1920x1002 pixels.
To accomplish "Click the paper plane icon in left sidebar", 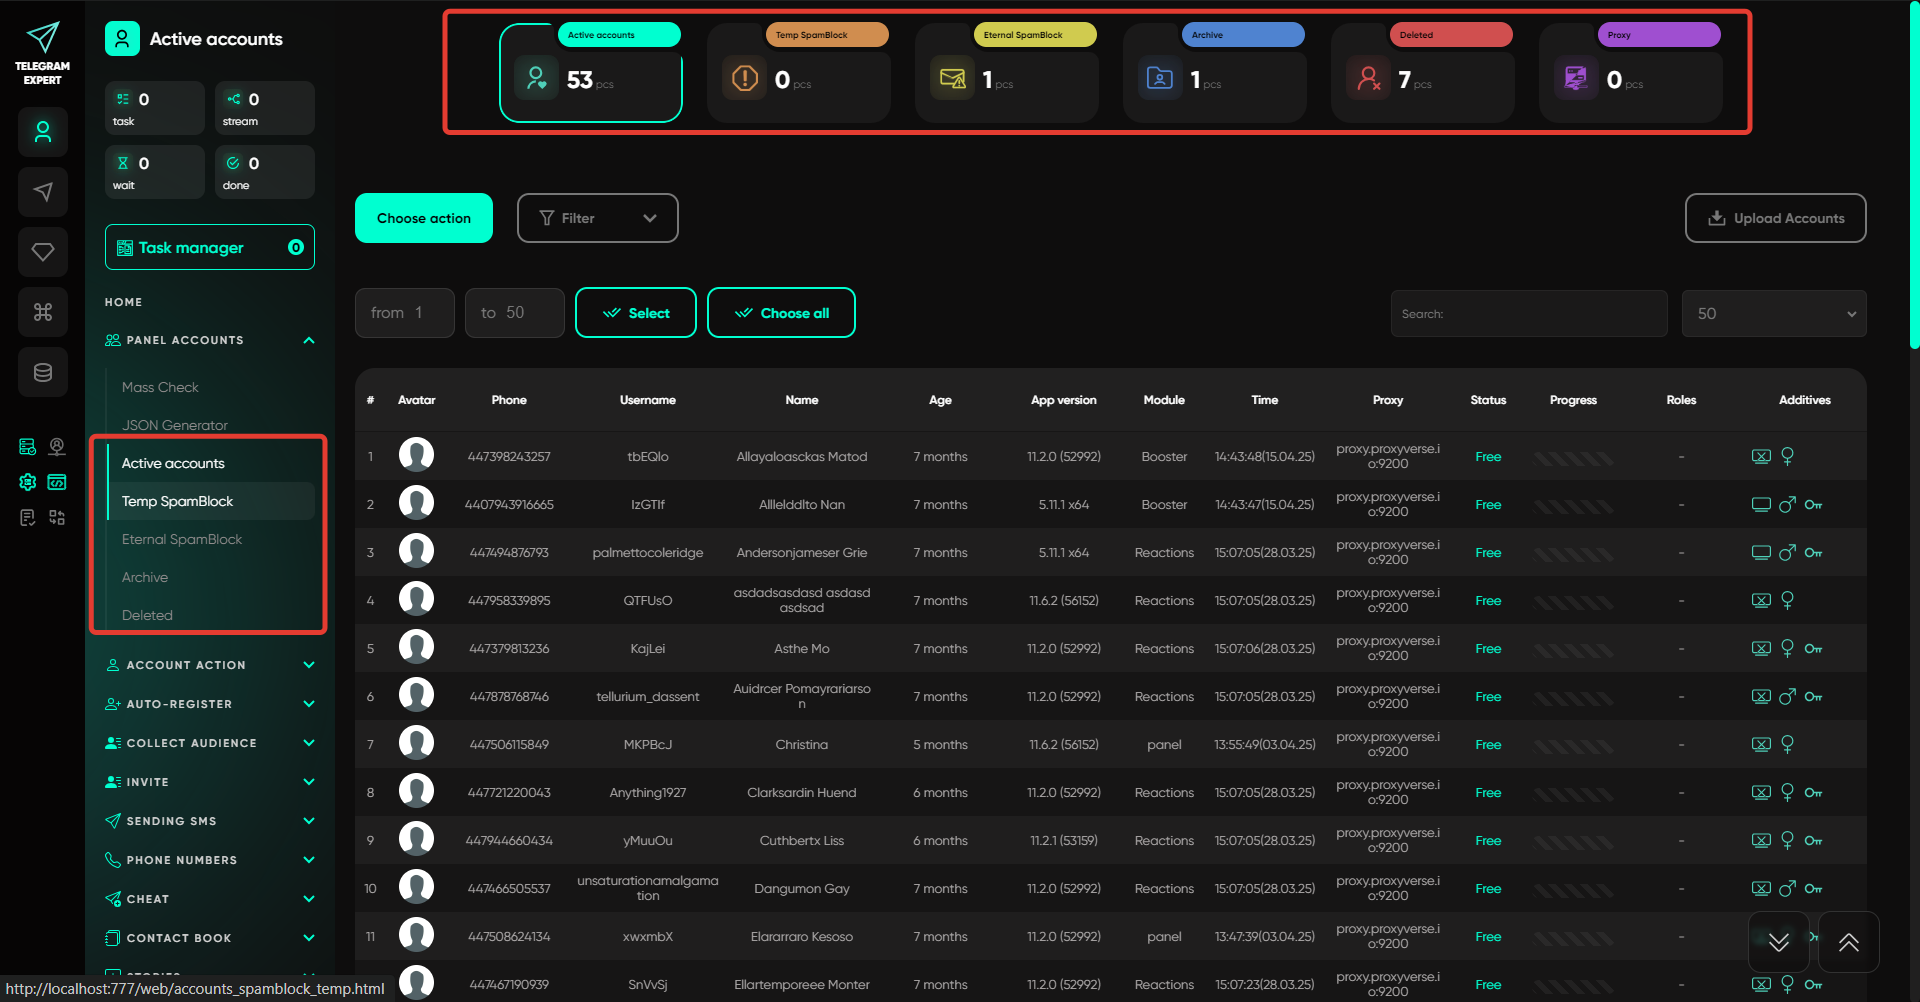I will 43,192.
